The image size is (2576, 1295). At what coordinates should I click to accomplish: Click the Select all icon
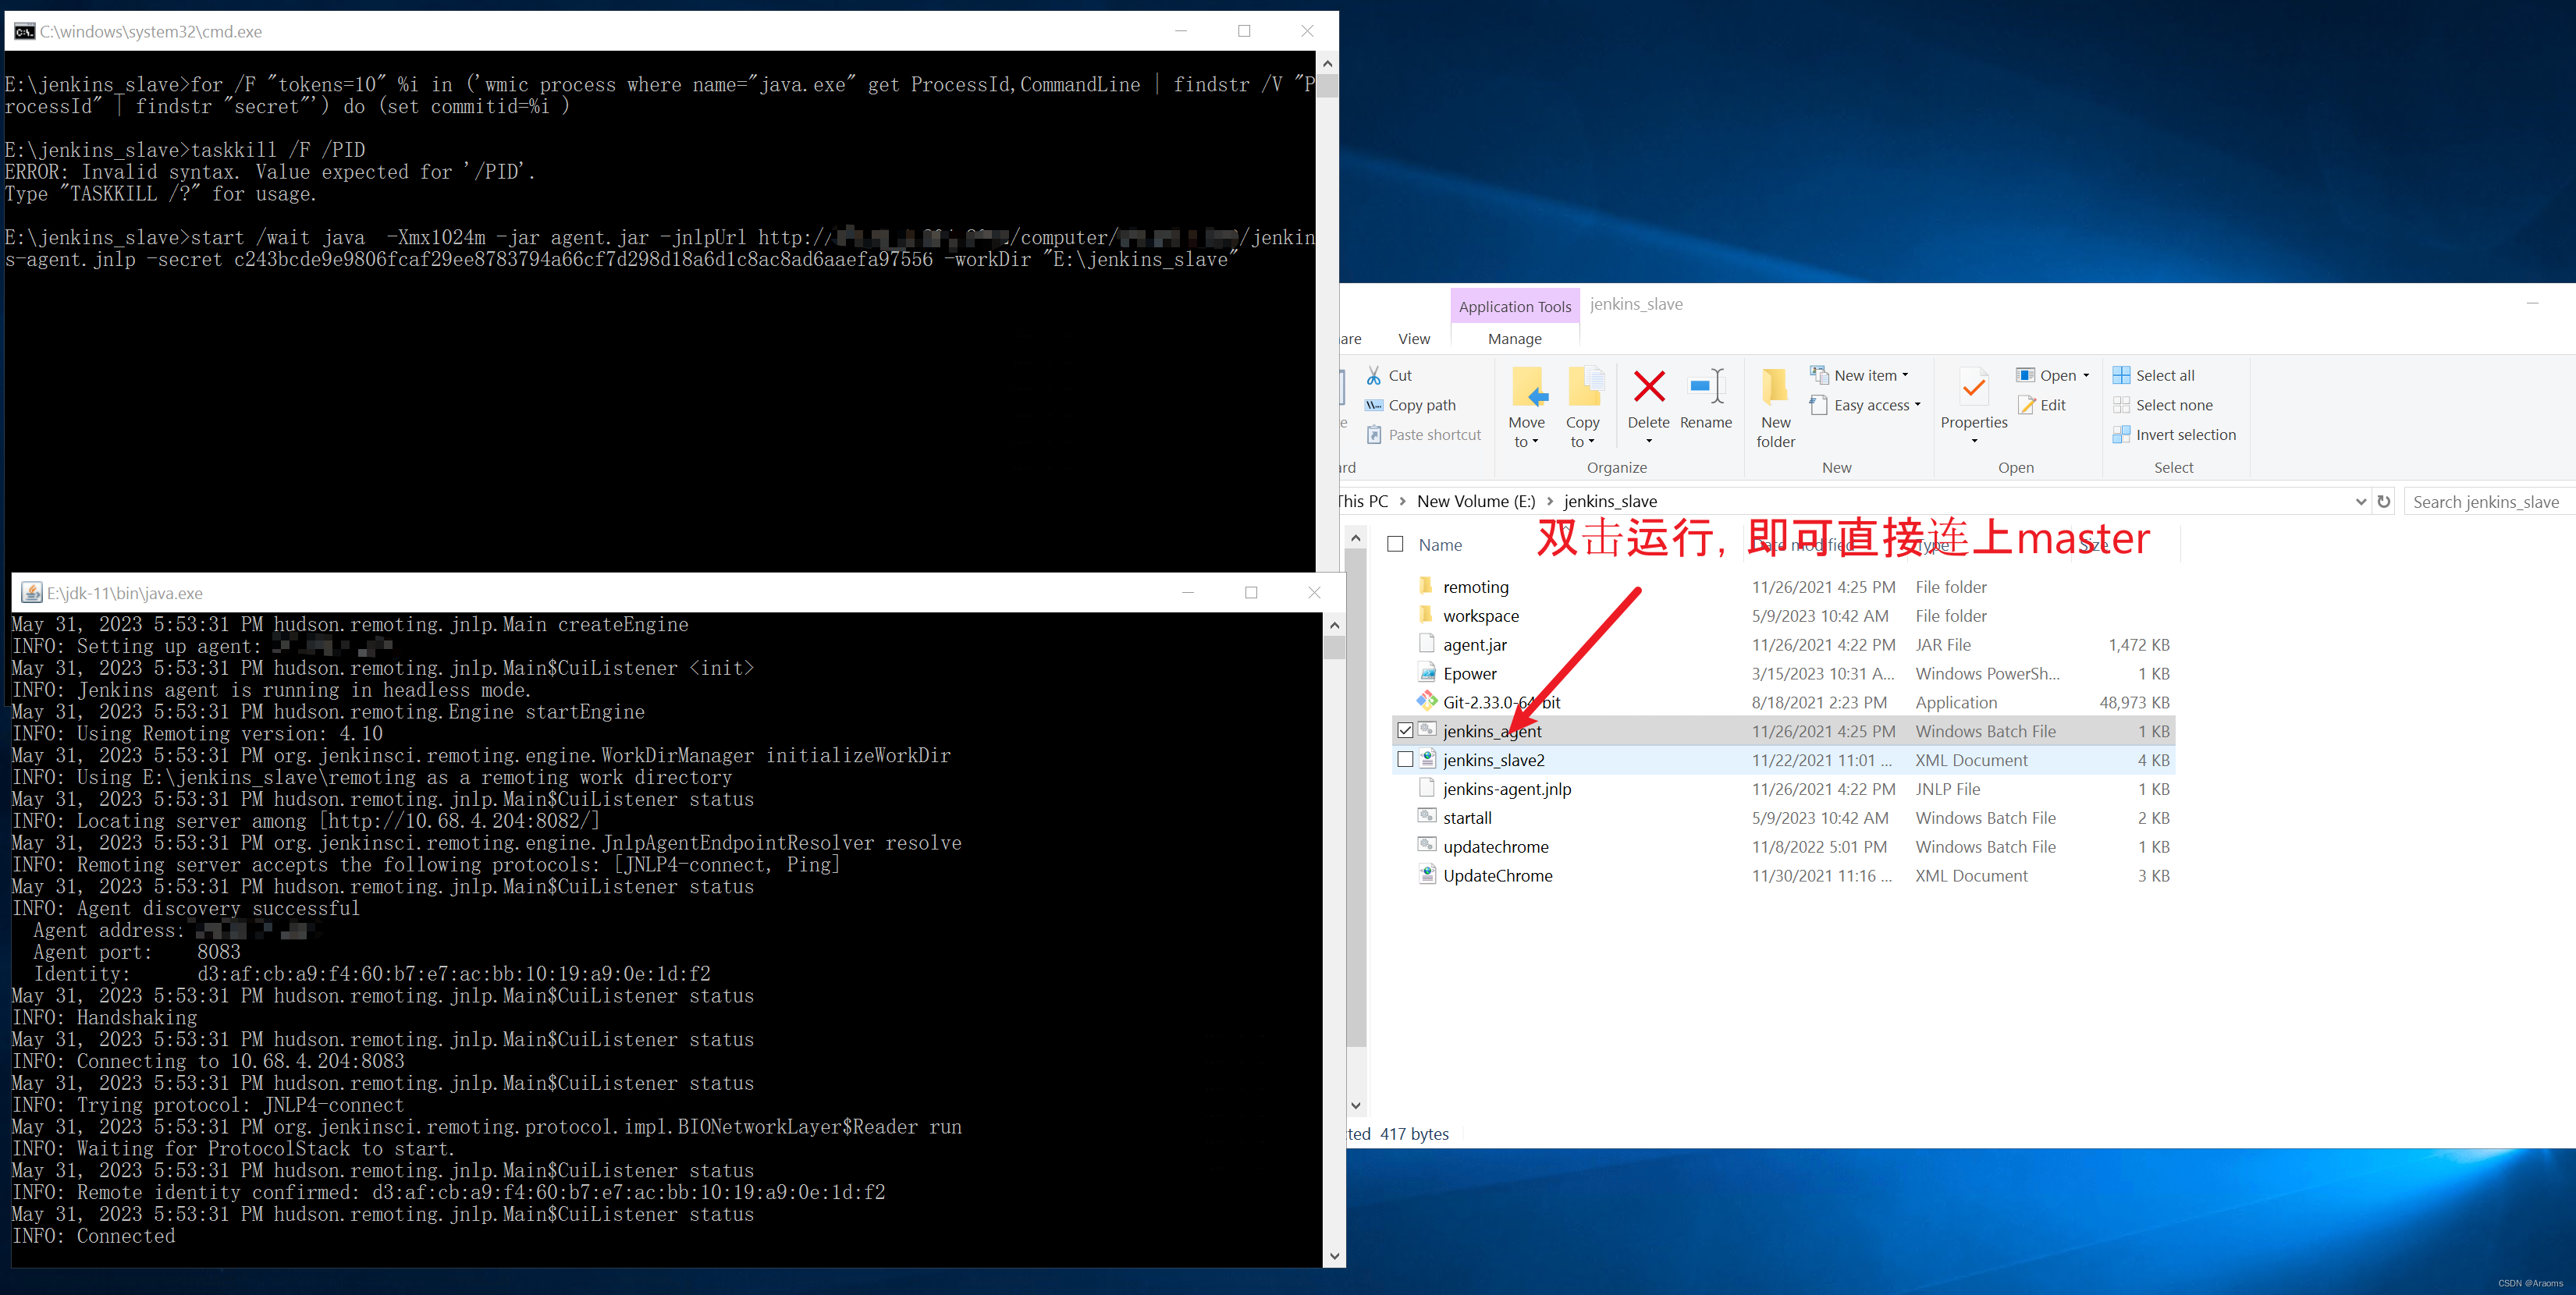click(x=2121, y=375)
